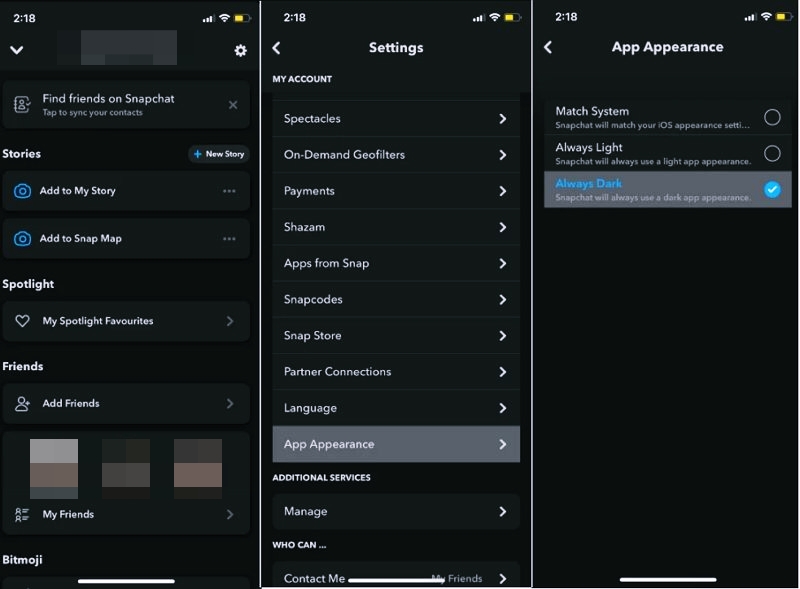The height and width of the screenshot is (589, 800).
Task: Tap the signal bars in right phone status bar
Action: (749, 17)
